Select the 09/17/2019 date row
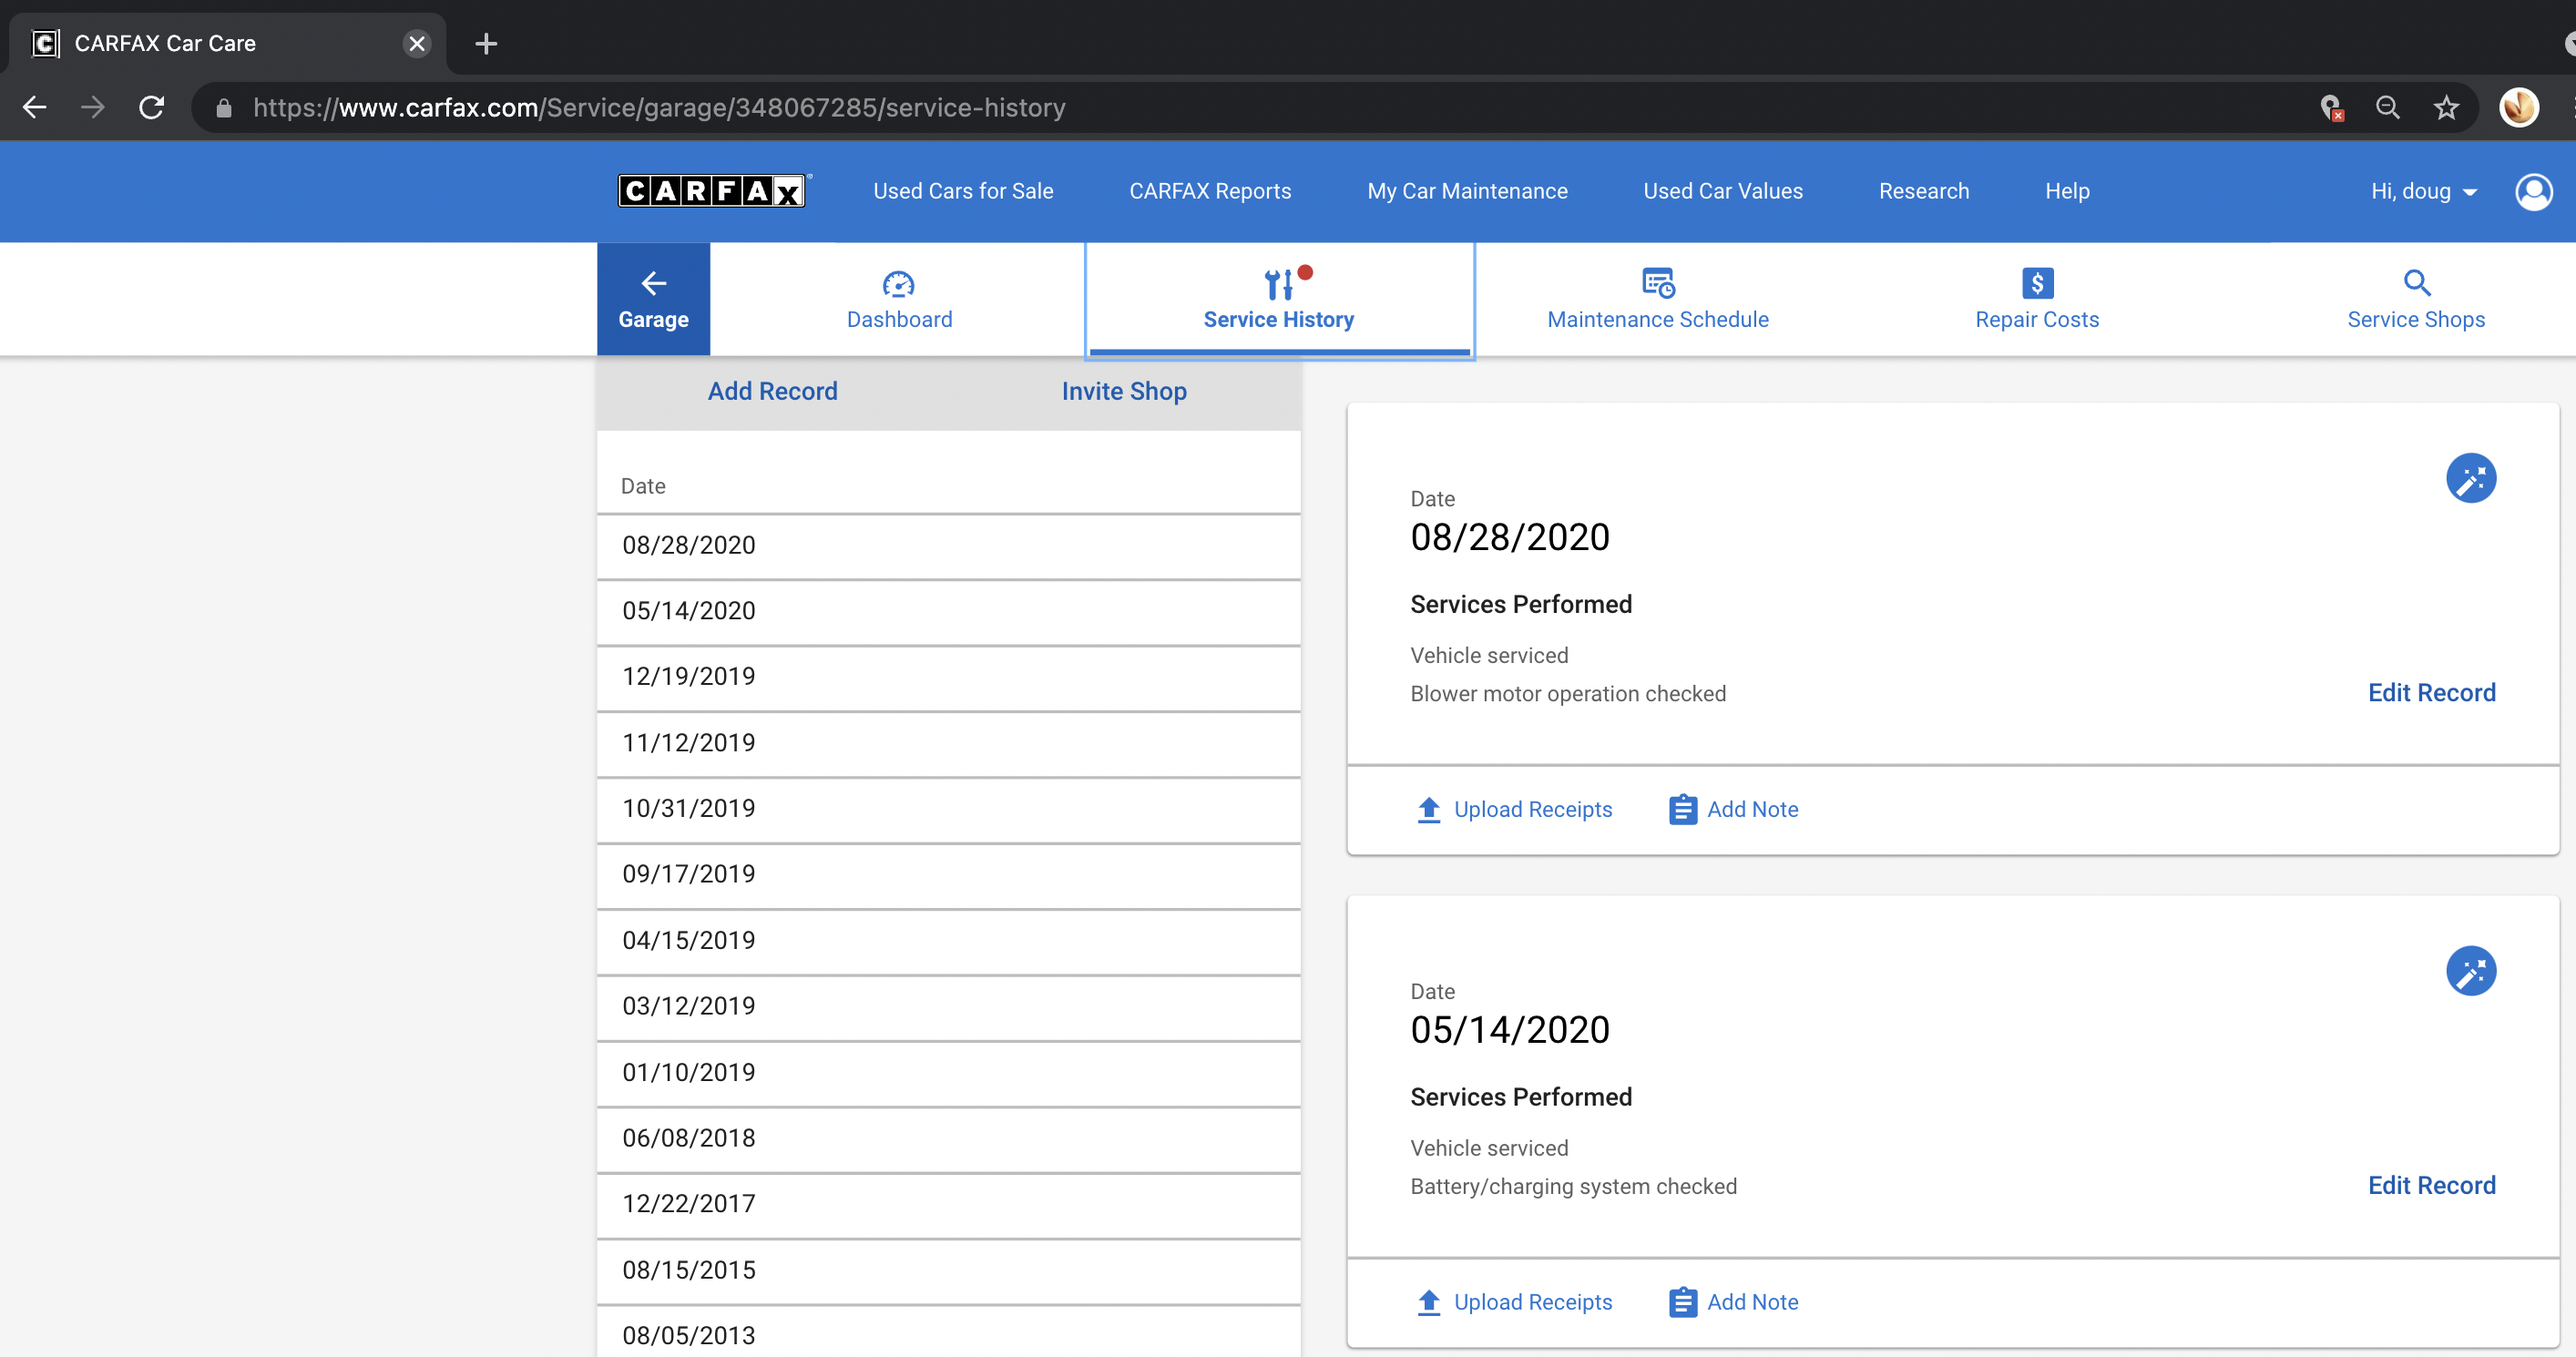Viewport: 2576px width, 1357px height. 948,876
